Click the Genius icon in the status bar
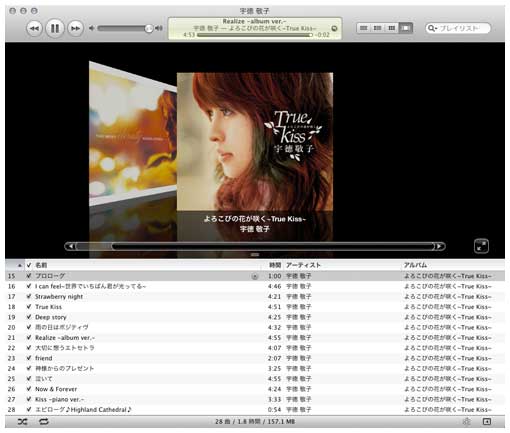Viewport: 510px width, 433px height. pyautogui.click(x=467, y=422)
